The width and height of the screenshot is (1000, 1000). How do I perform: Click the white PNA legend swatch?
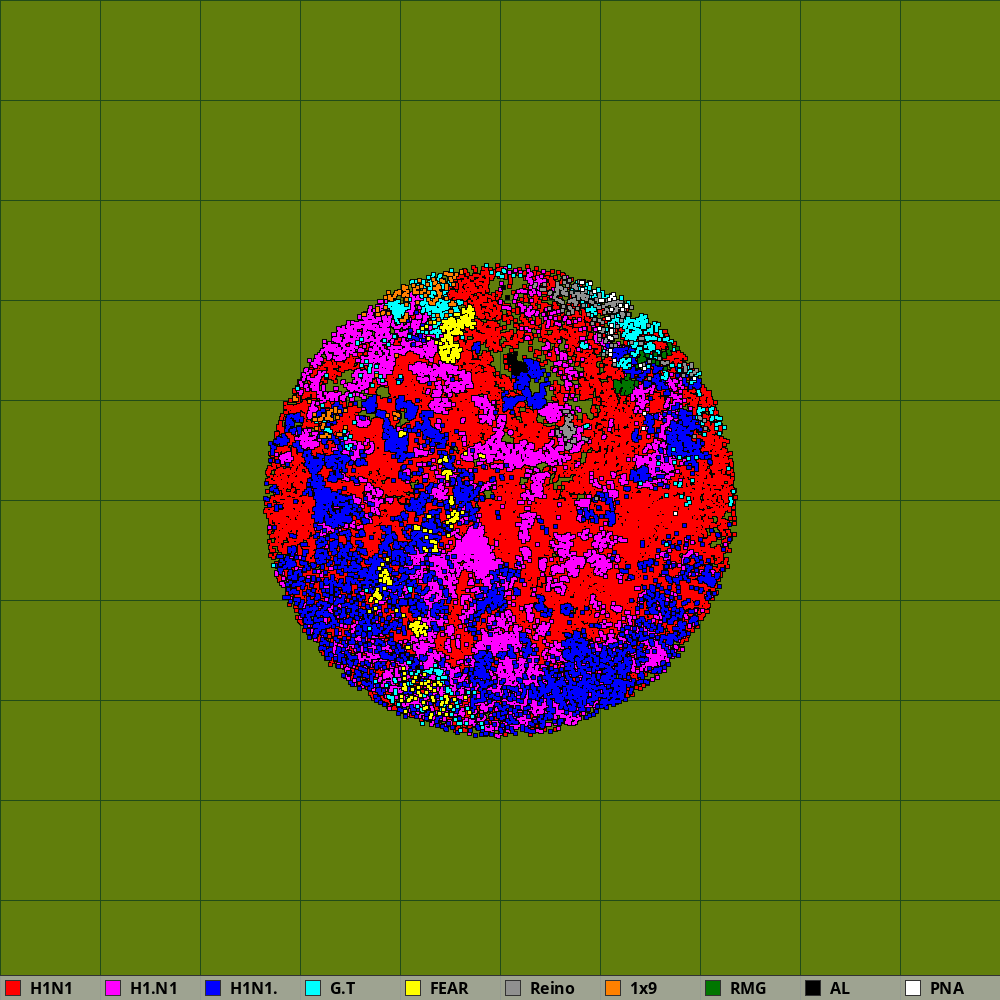[x=913, y=988]
